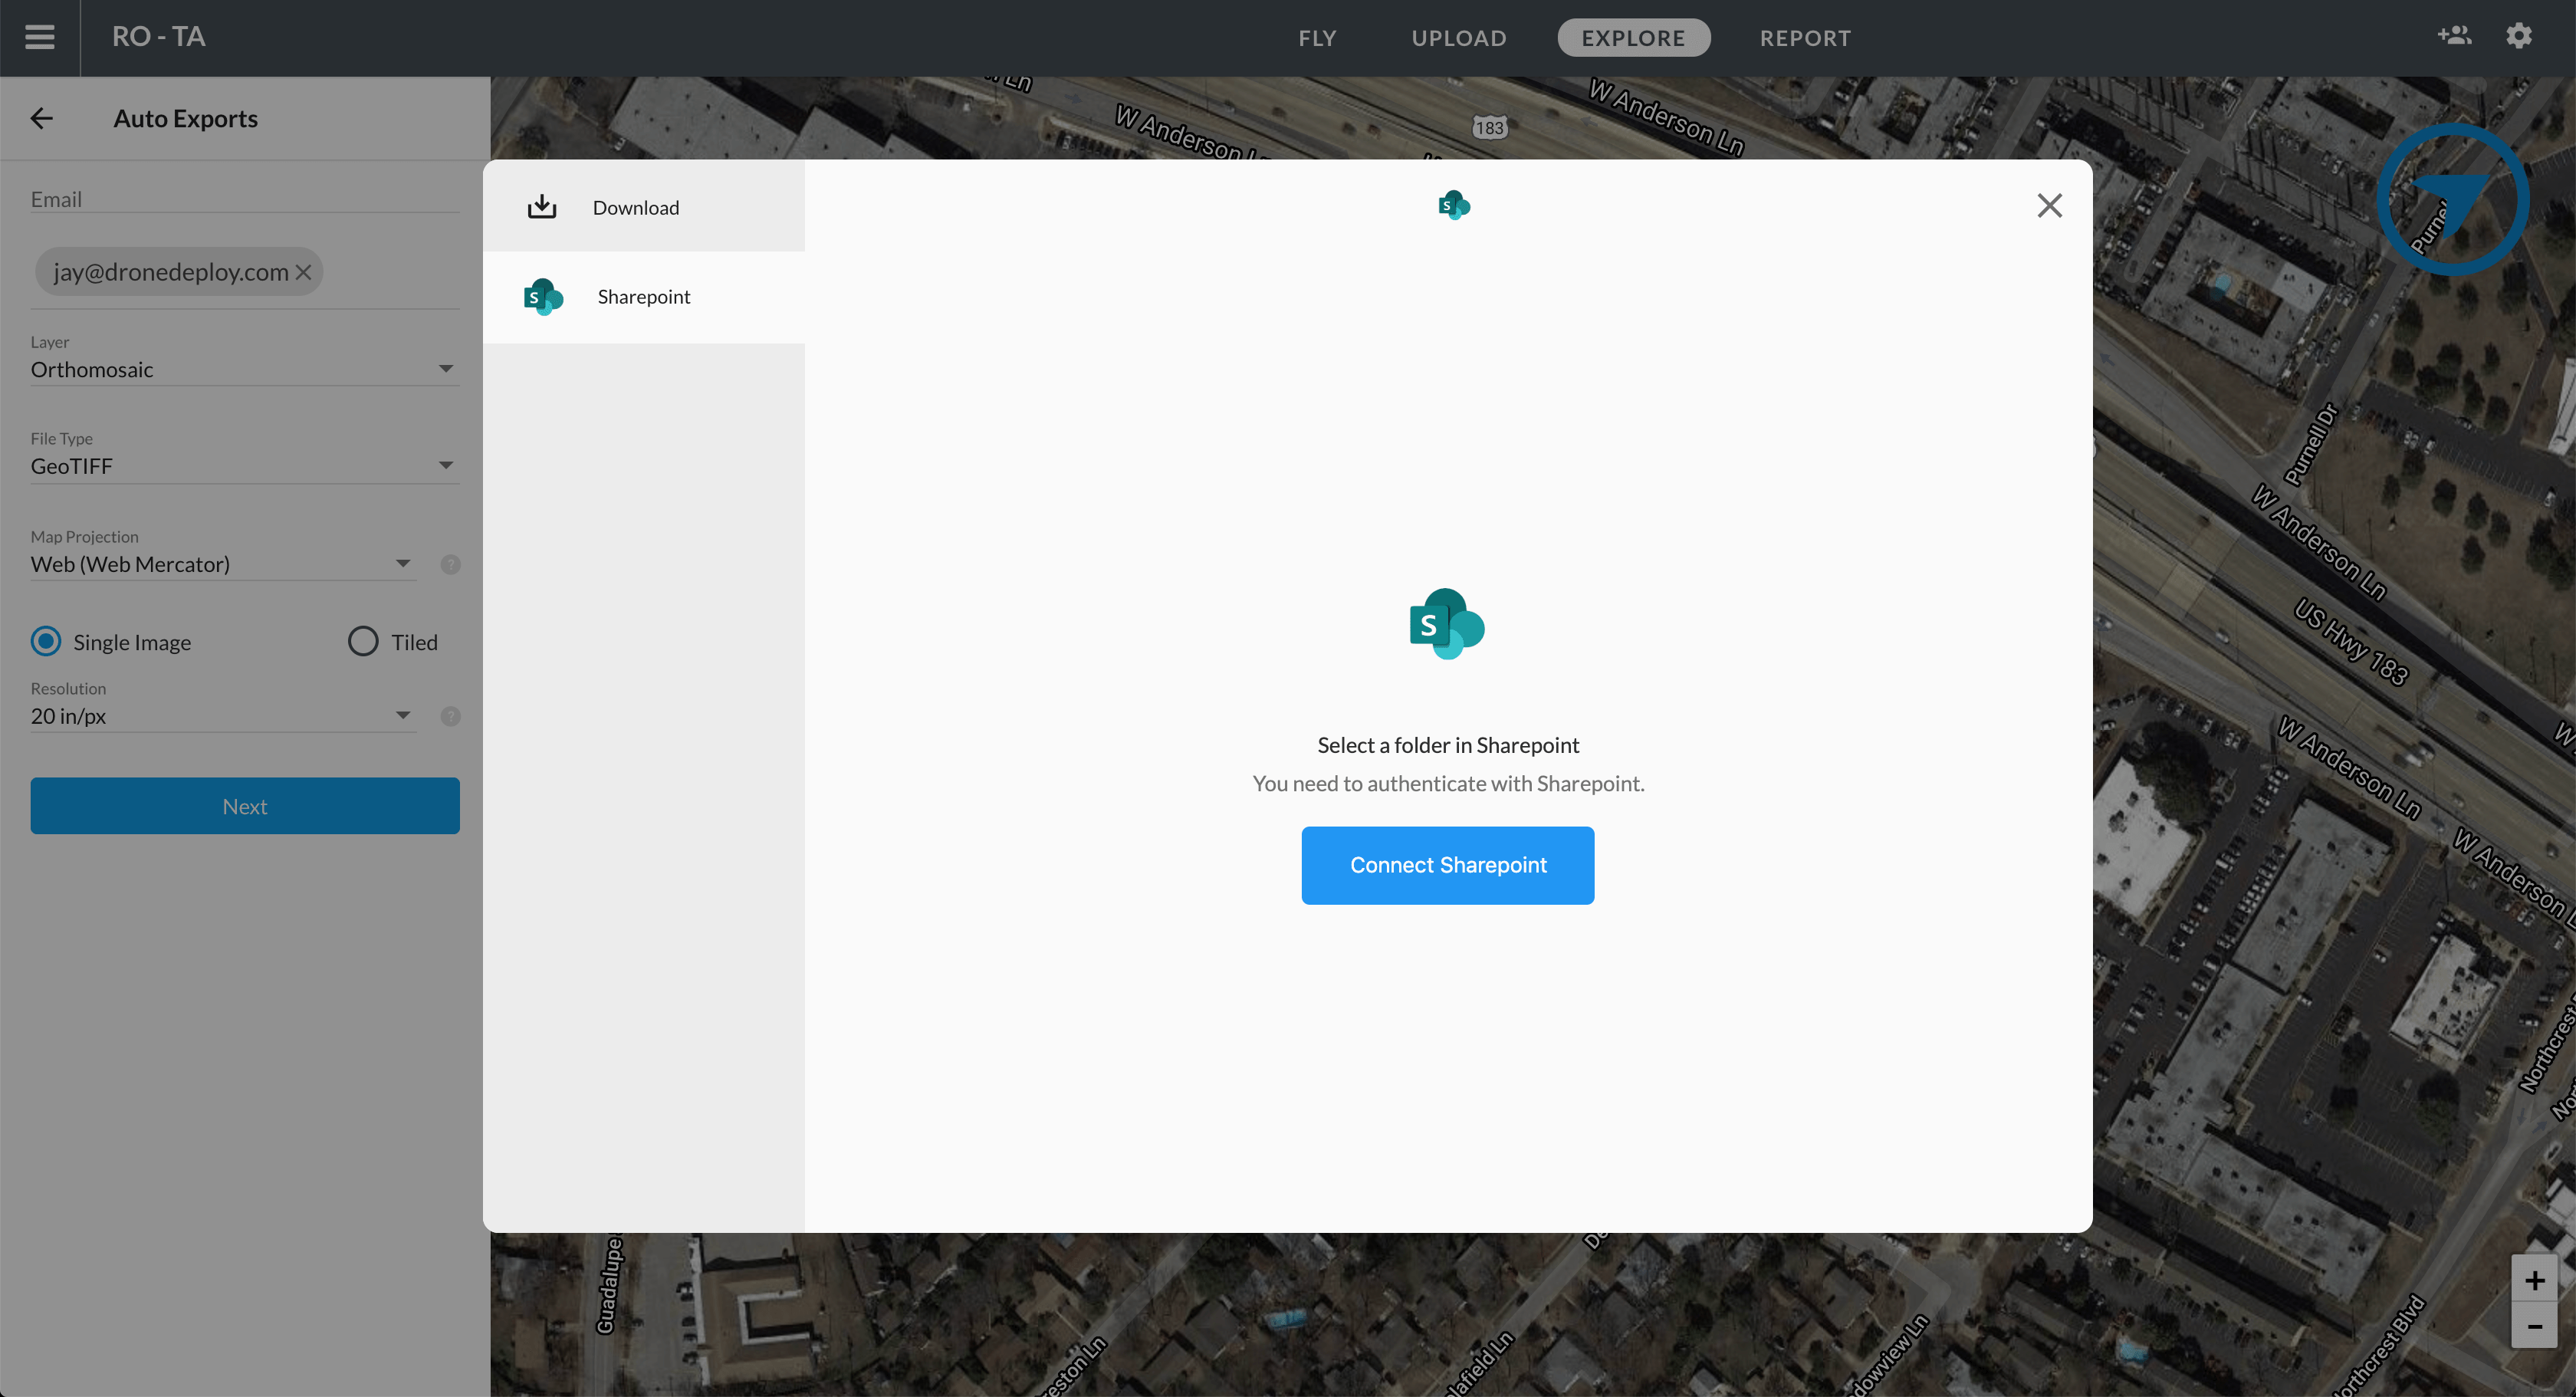Choose Download option in dialog sidebar
This screenshot has width=2576, height=1397.
coord(644,207)
